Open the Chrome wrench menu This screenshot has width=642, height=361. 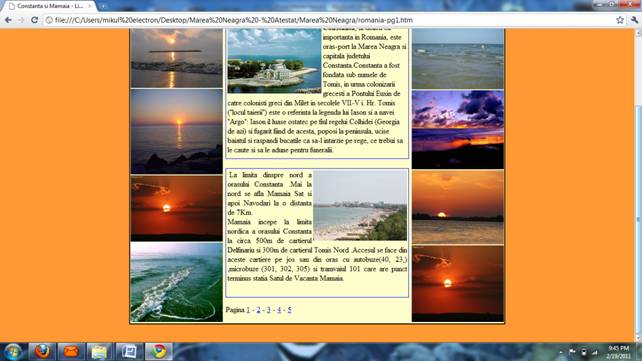coord(634,20)
